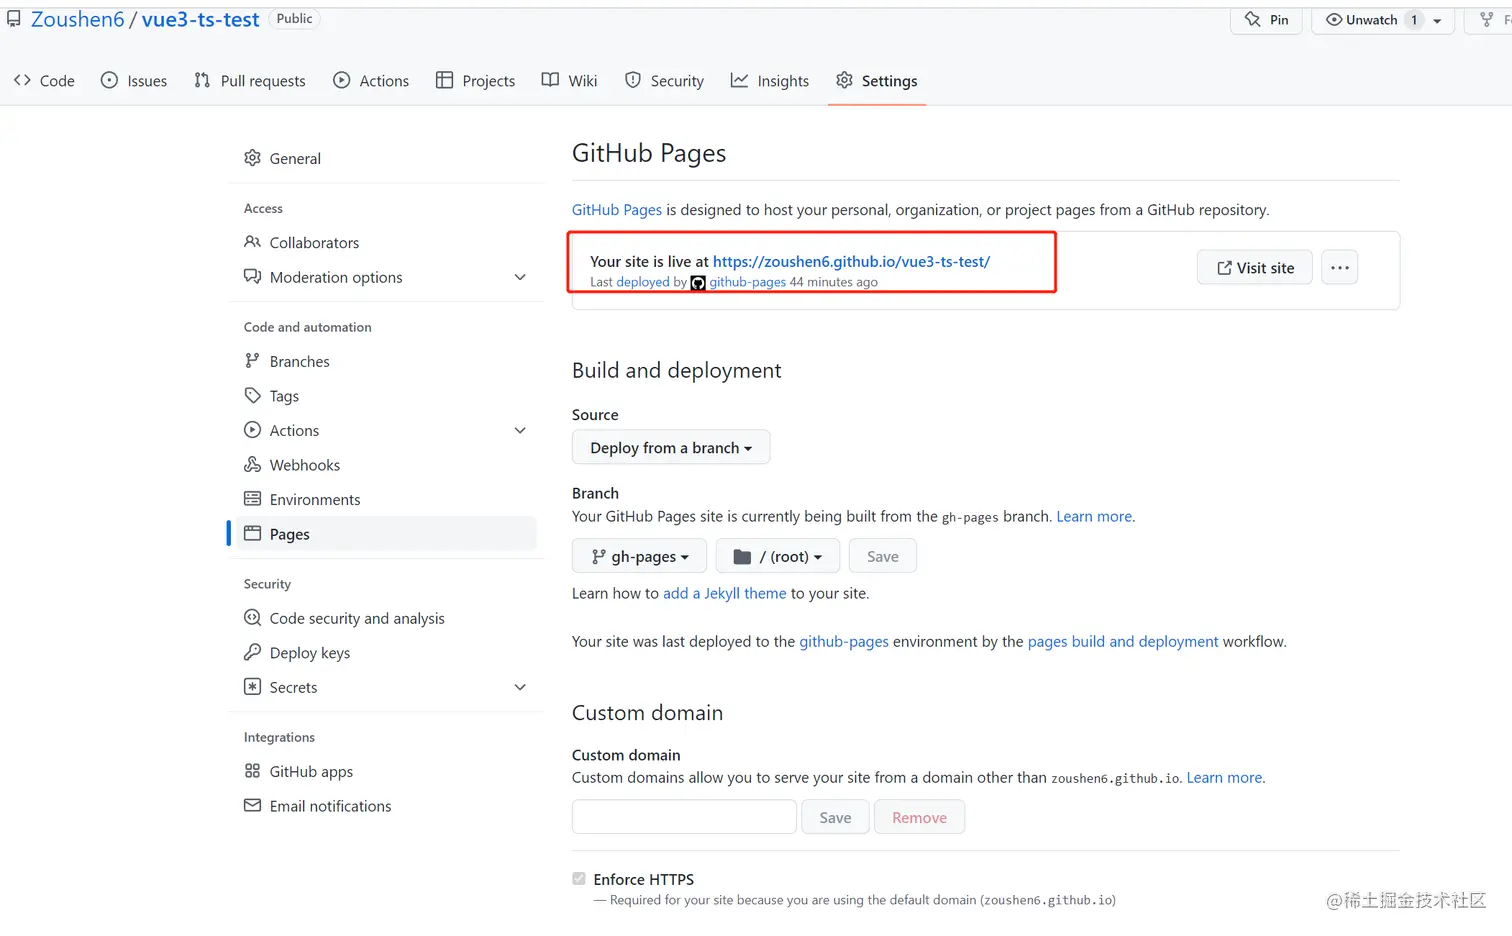Click Learn more link for branch

coord(1094,516)
